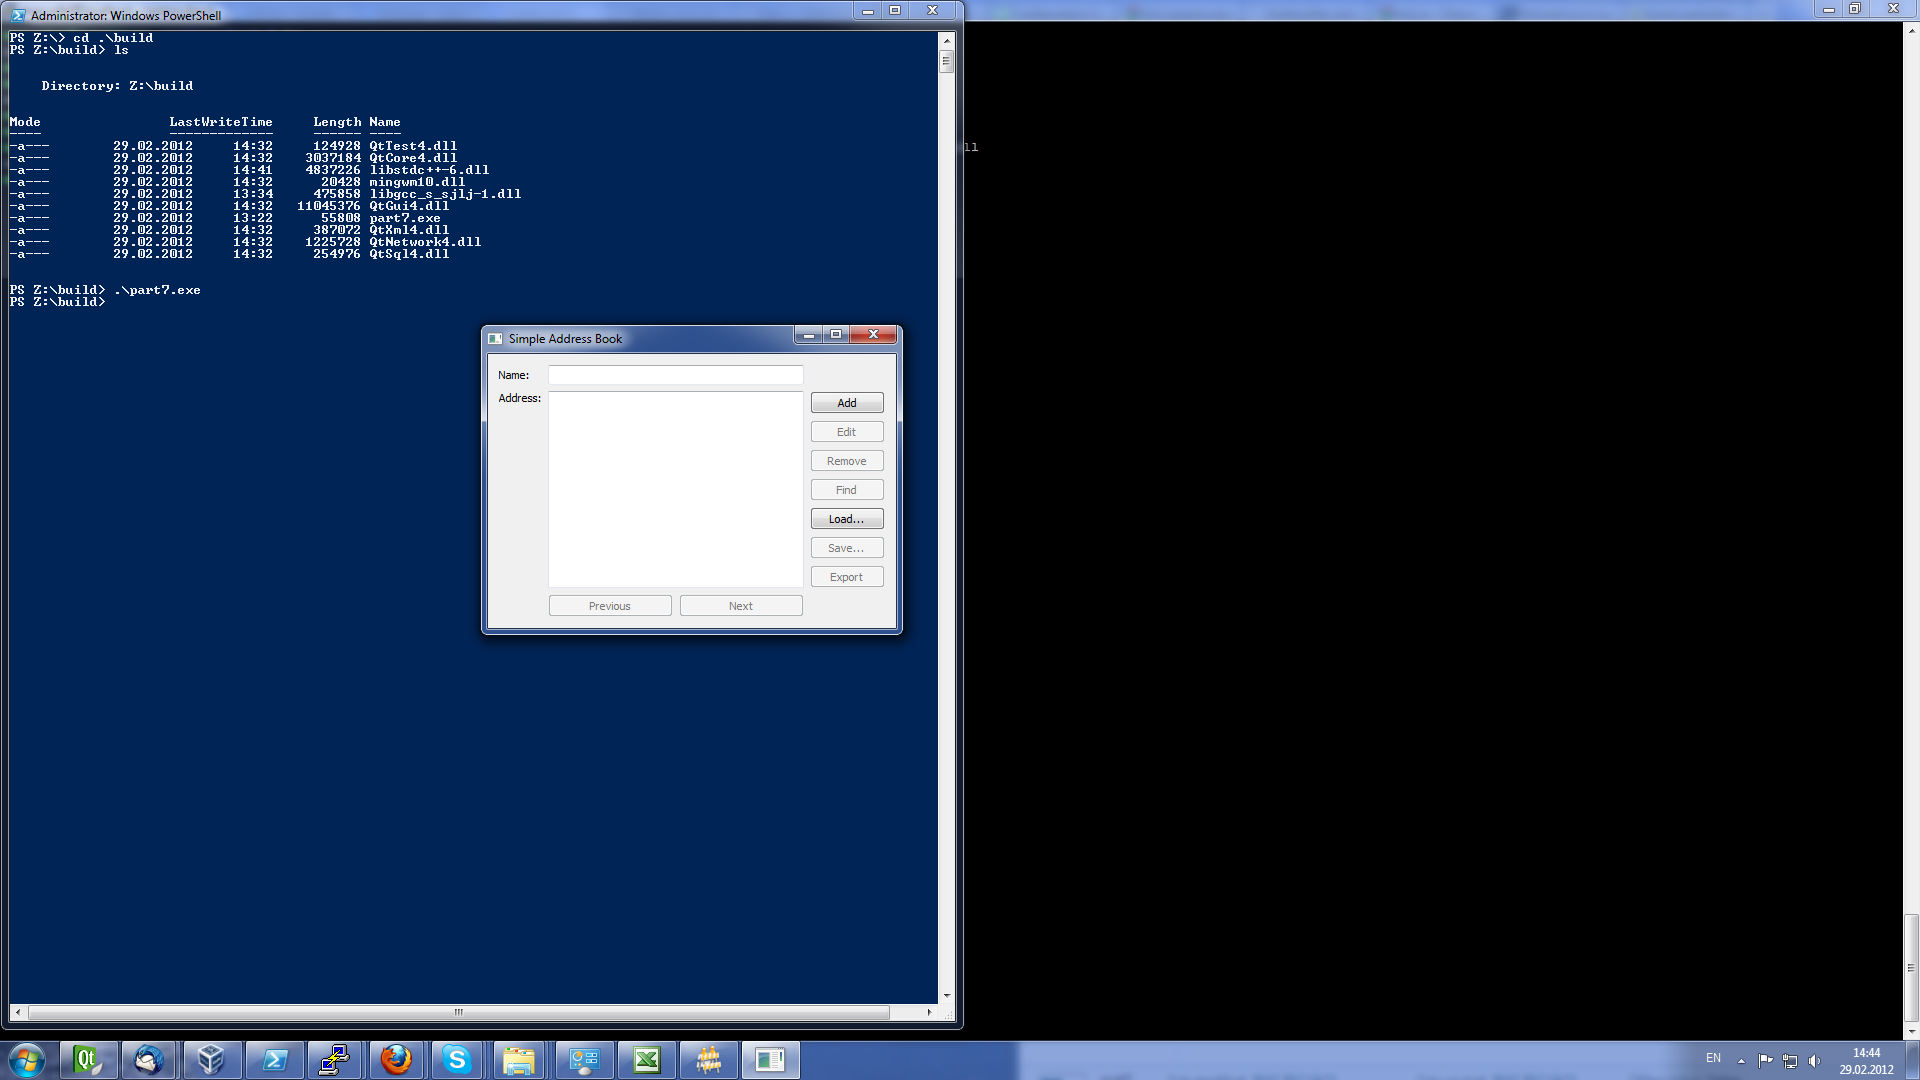Open Qt Creator from the taskbar
The image size is (1920, 1080).
point(88,1060)
